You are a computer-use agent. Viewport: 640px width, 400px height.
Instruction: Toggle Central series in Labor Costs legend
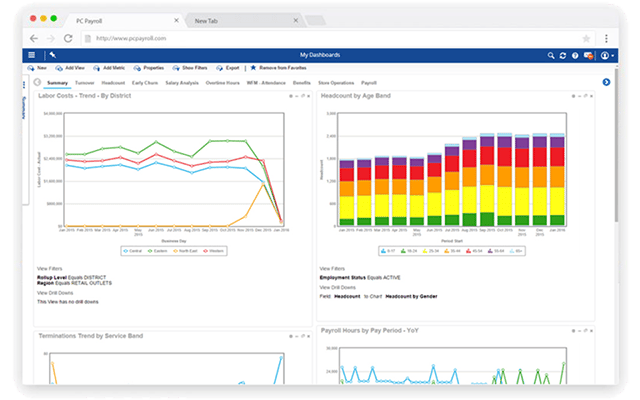coord(133,251)
